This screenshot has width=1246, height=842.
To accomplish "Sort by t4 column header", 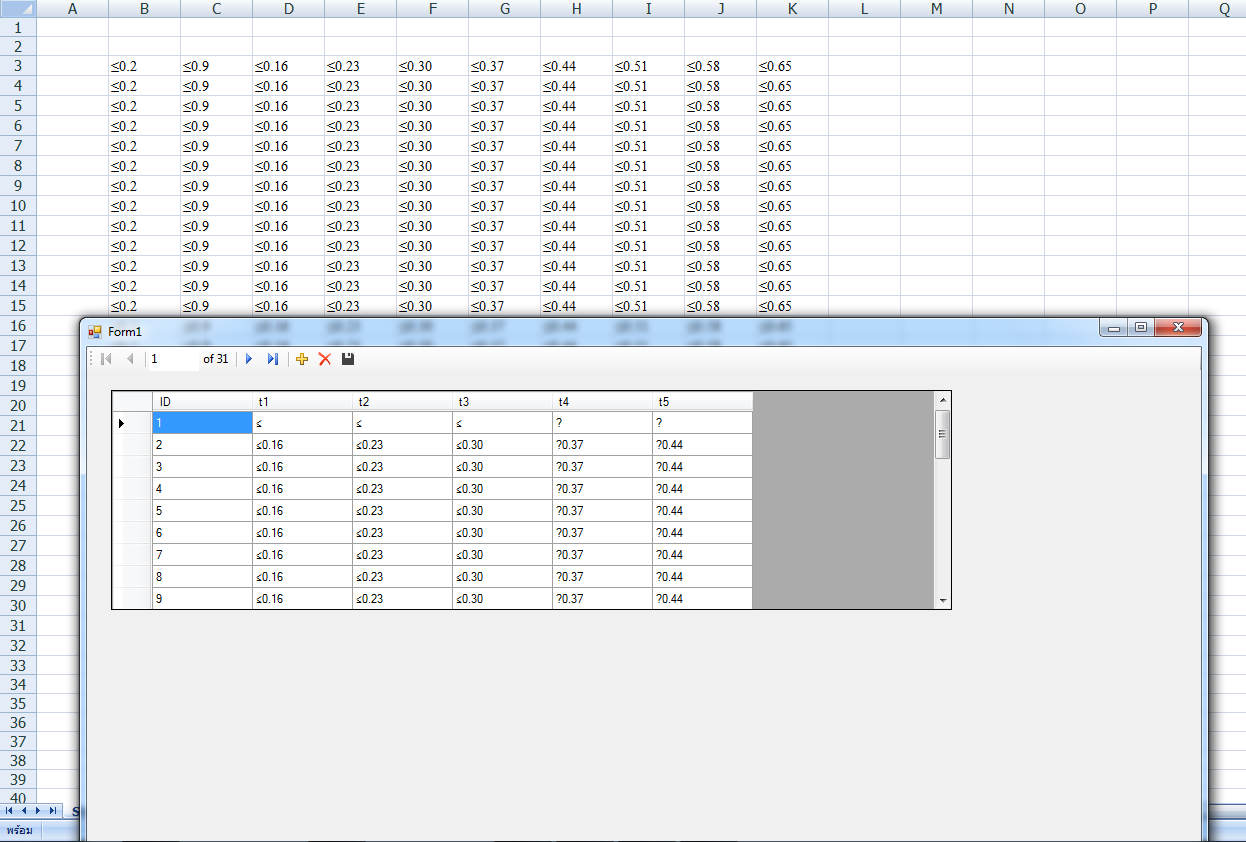I will [602, 402].
